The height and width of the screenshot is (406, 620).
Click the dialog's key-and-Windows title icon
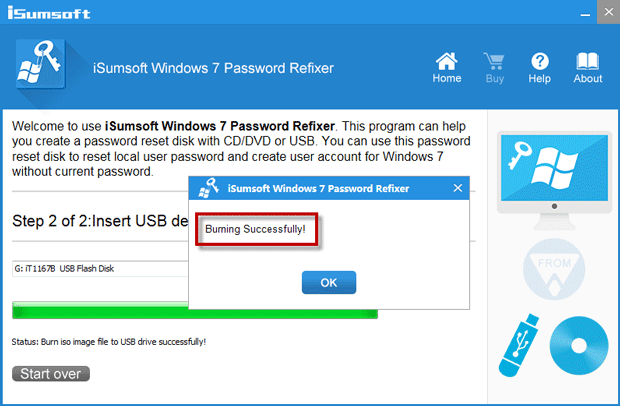[x=208, y=188]
